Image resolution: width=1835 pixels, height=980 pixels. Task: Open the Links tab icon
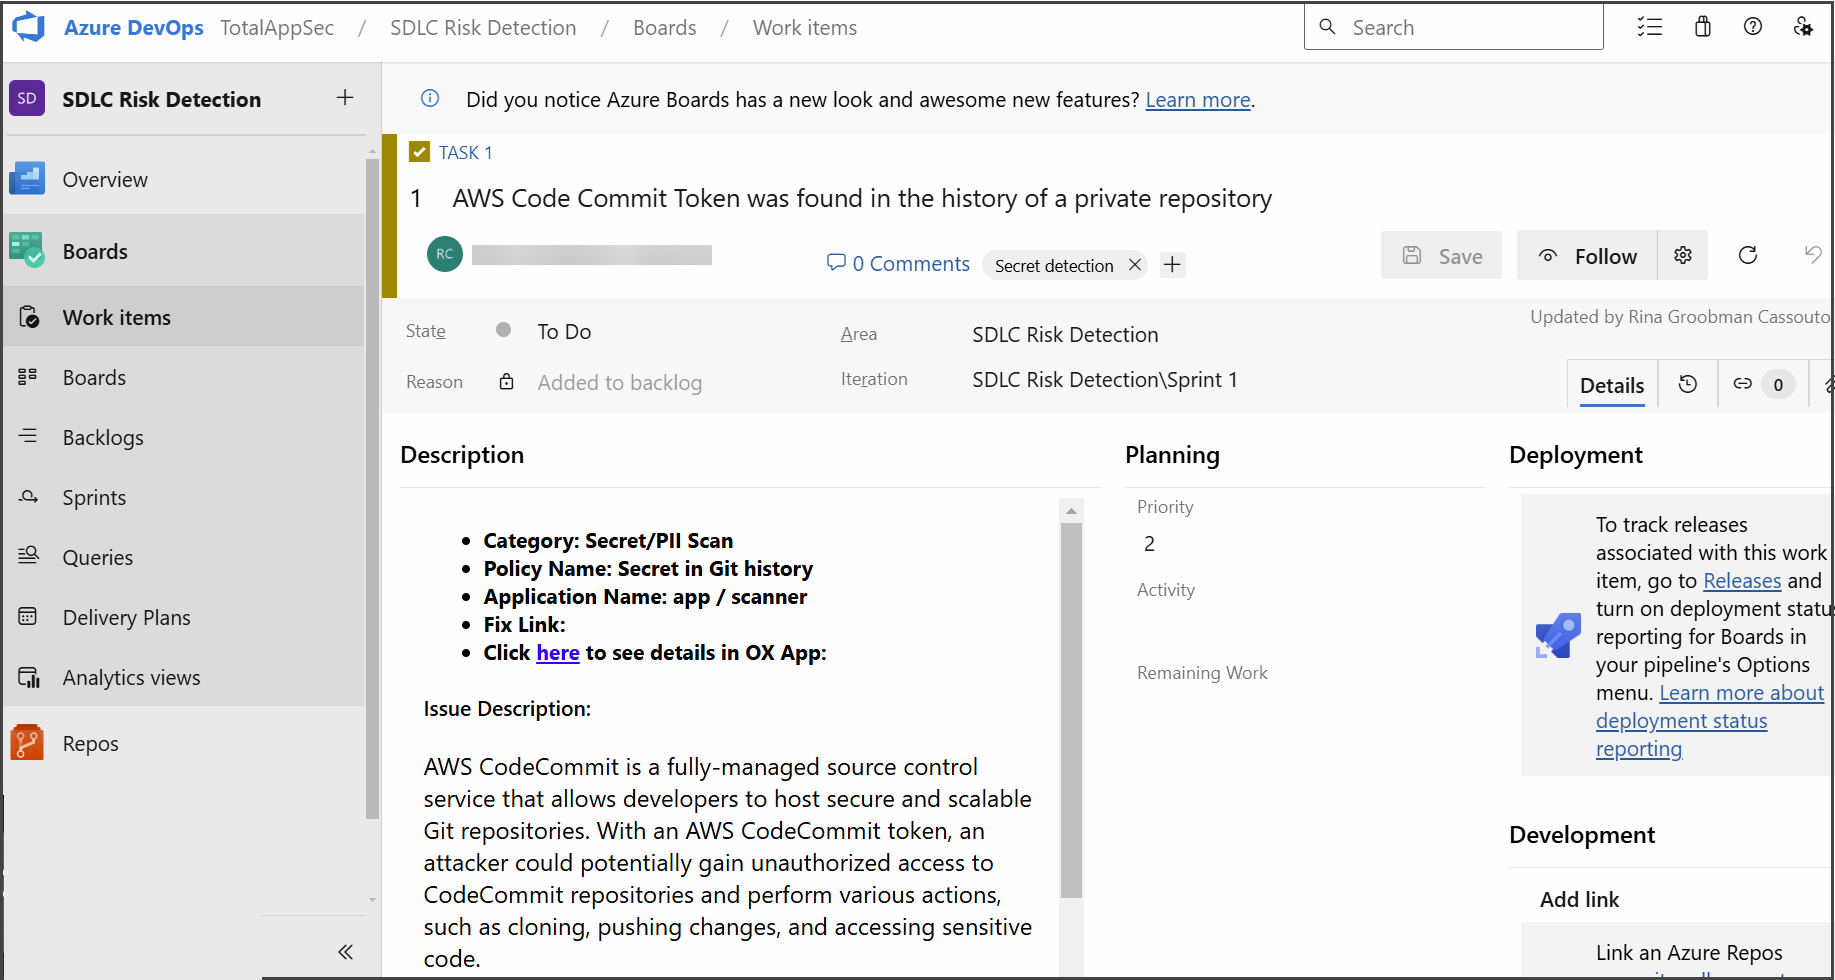(1743, 385)
